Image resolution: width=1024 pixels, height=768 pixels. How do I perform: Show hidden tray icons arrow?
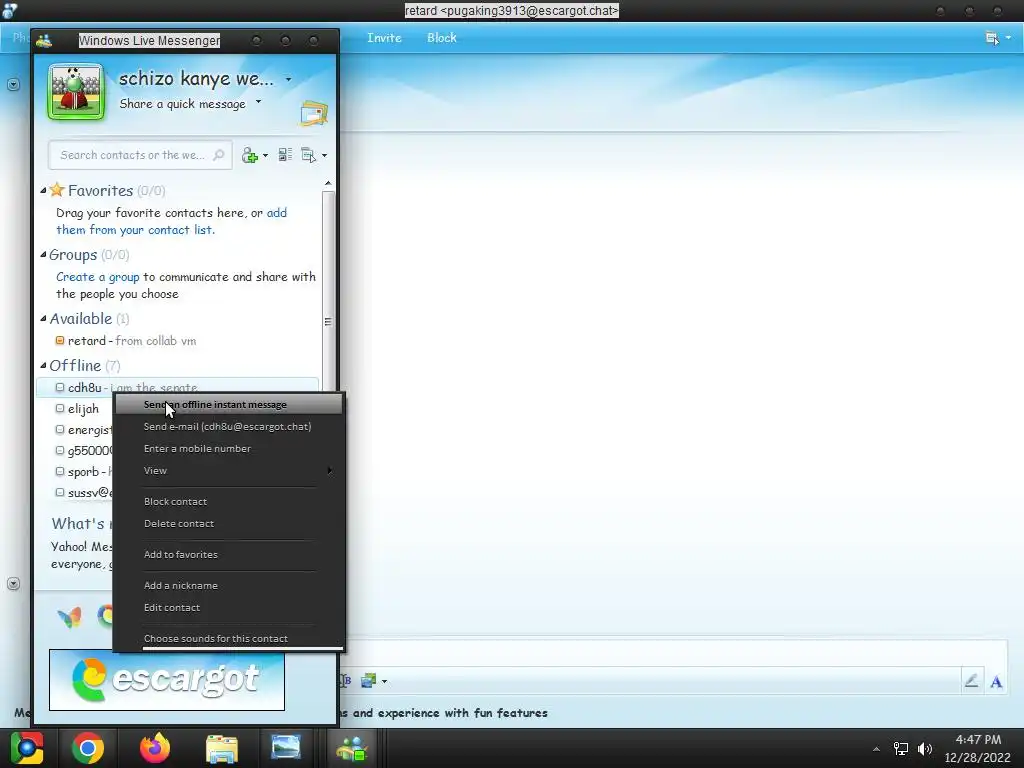coord(876,749)
